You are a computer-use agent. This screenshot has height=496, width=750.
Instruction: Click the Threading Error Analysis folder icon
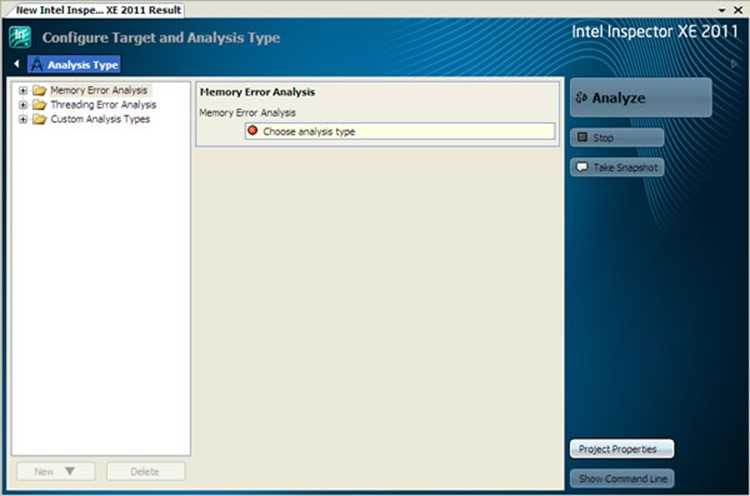pos(39,105)
